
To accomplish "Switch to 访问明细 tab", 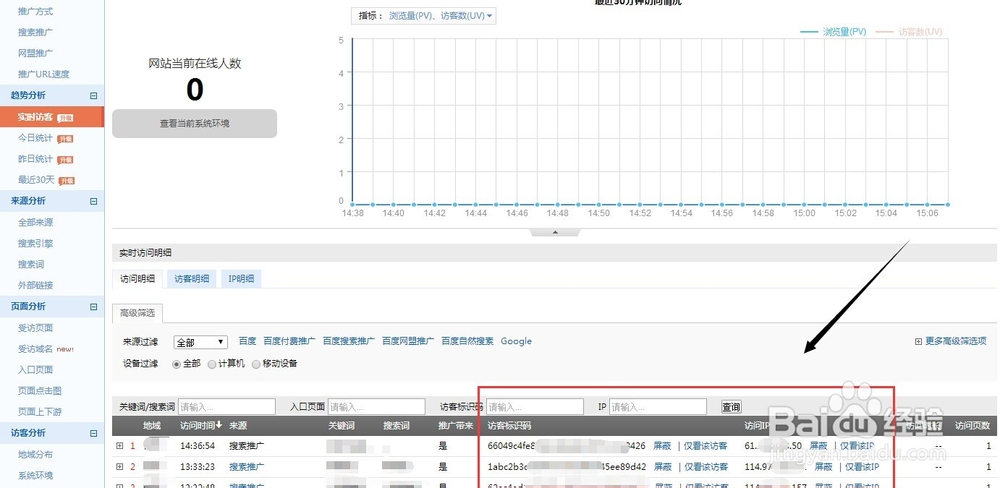I will (138, 279).
